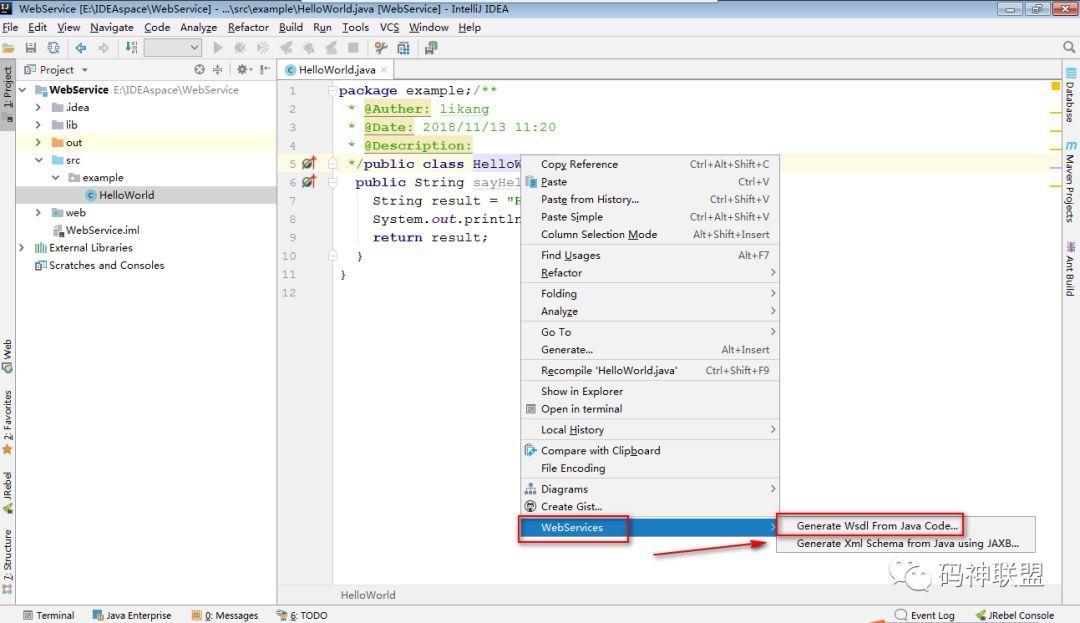Select Compare with Clipboard entry

point(650,450)
